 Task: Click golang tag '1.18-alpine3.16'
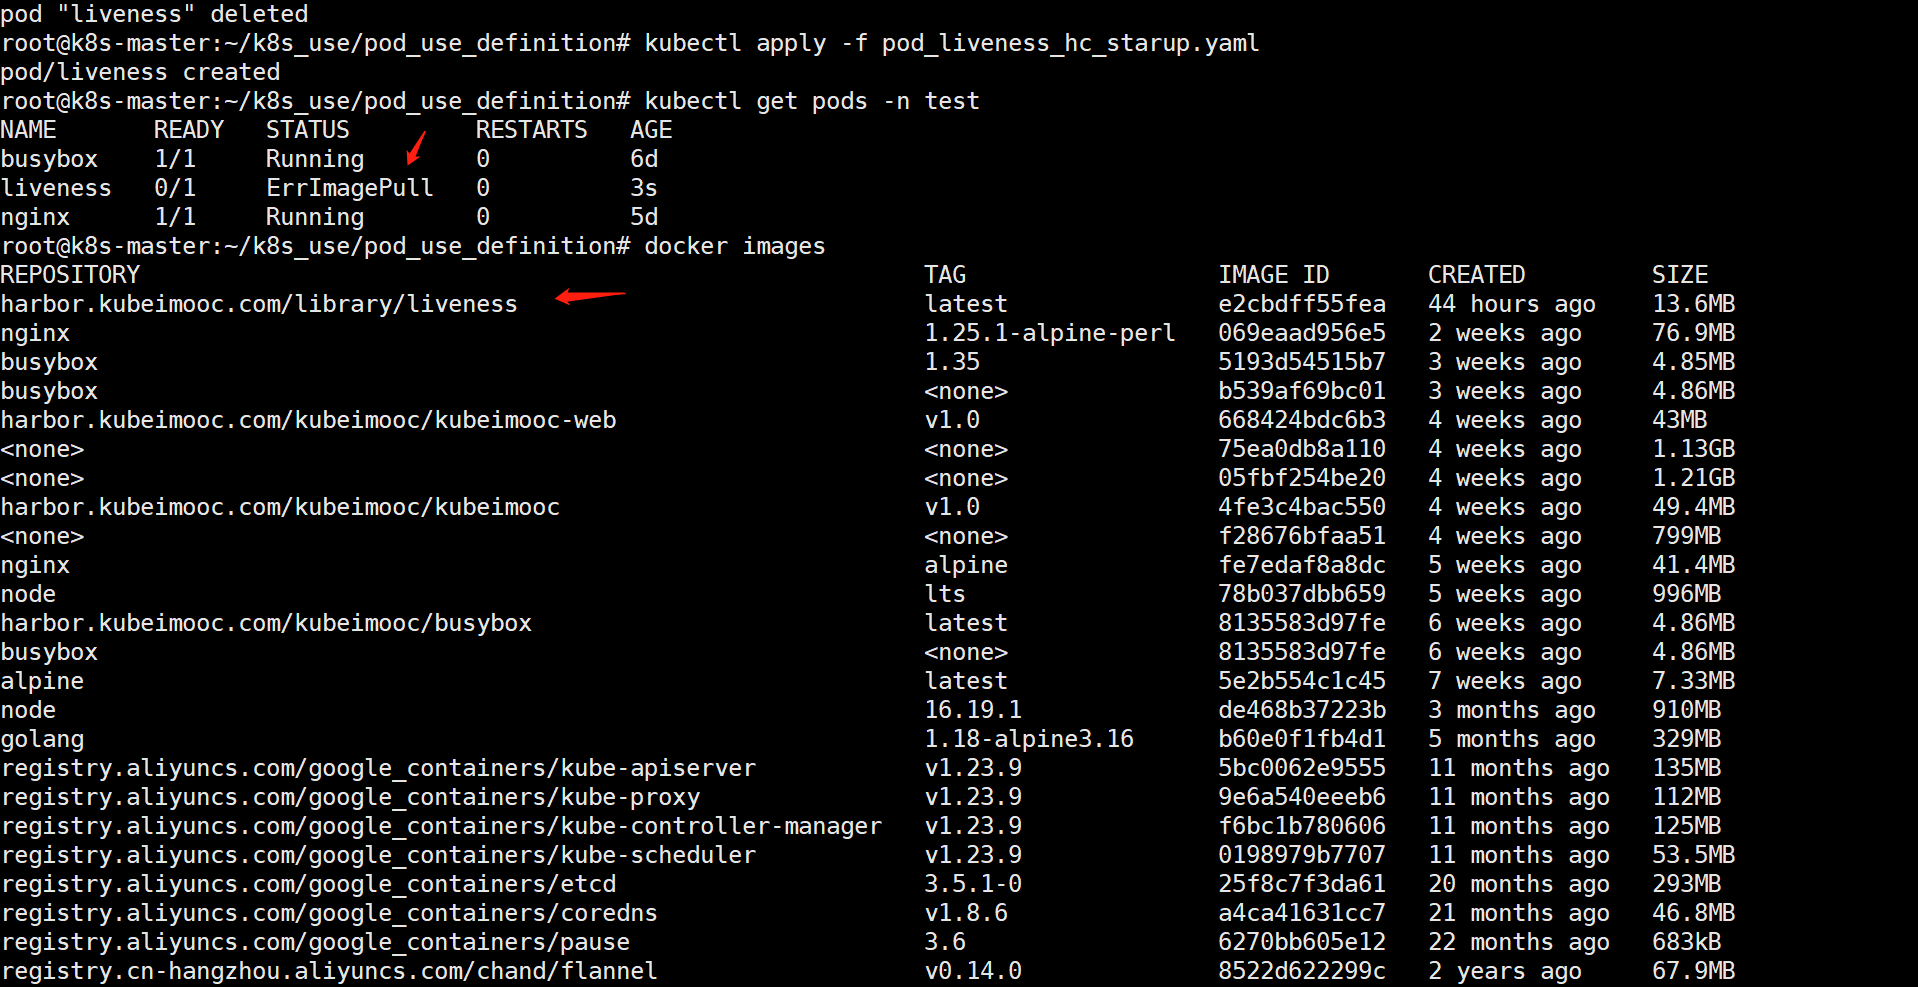coord(1029,739)
